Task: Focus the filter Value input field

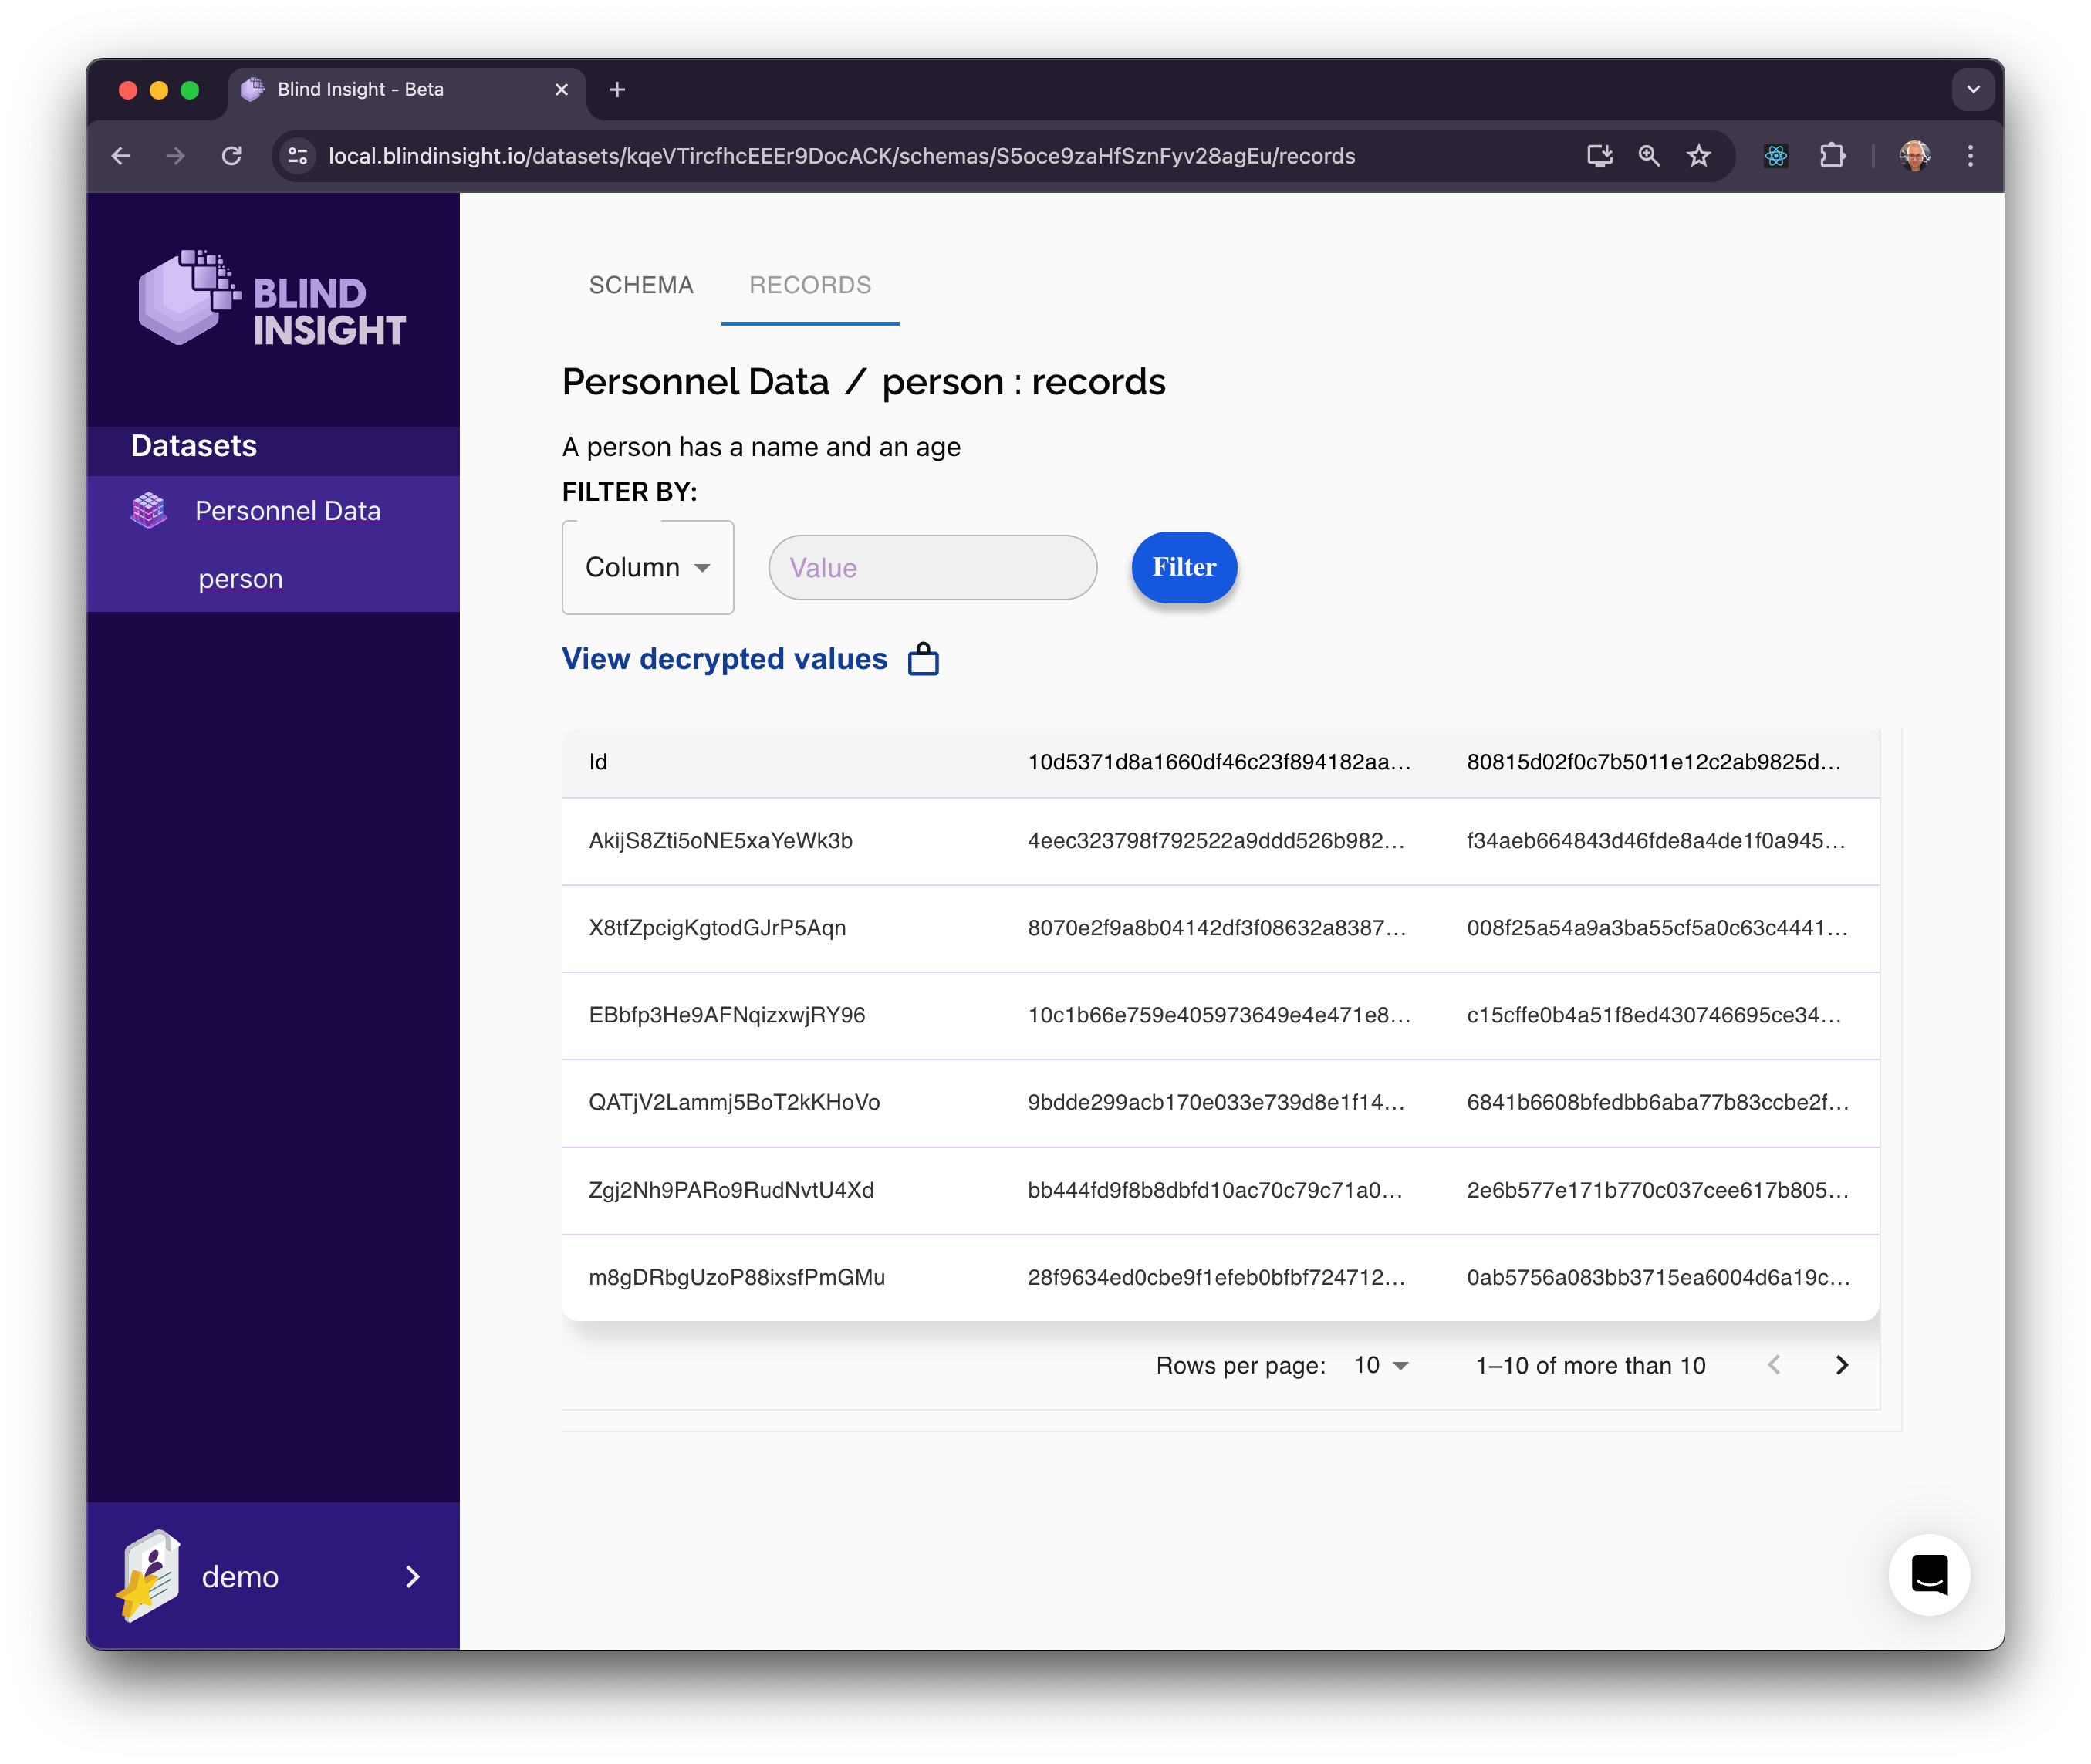Action: (x=932, y=568)
